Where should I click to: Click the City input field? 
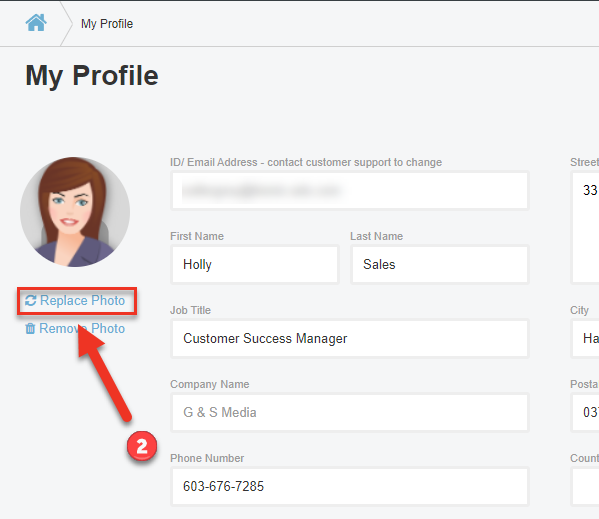[x=585, y=338]
